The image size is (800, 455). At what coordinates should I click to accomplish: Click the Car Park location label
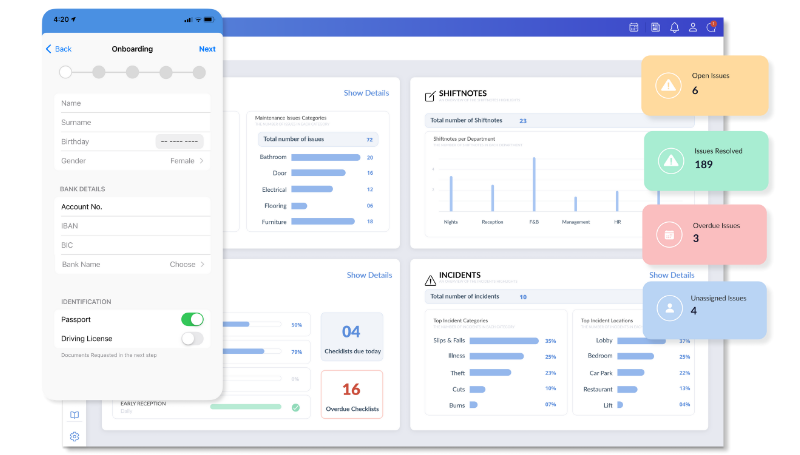(601, 373)
